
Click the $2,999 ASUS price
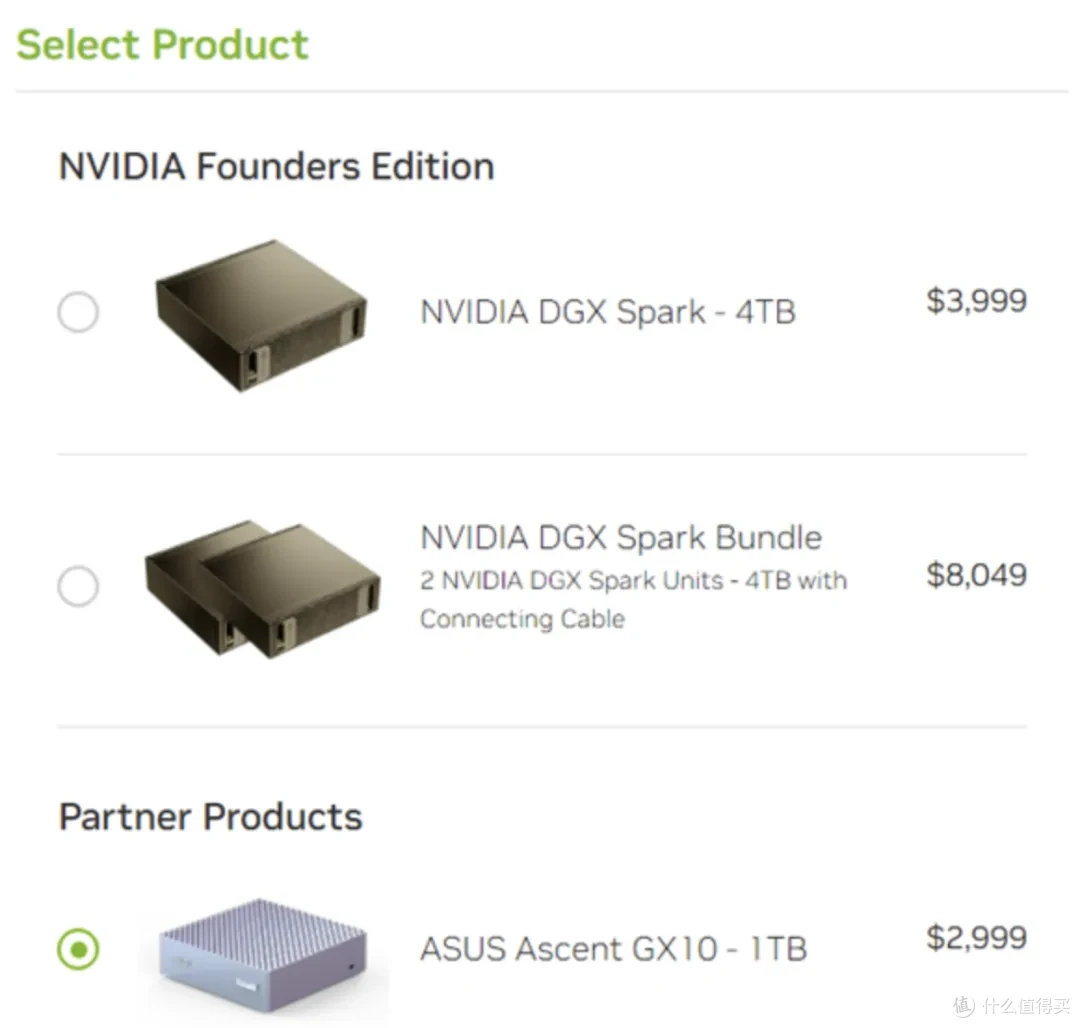[x=976, y=938]
